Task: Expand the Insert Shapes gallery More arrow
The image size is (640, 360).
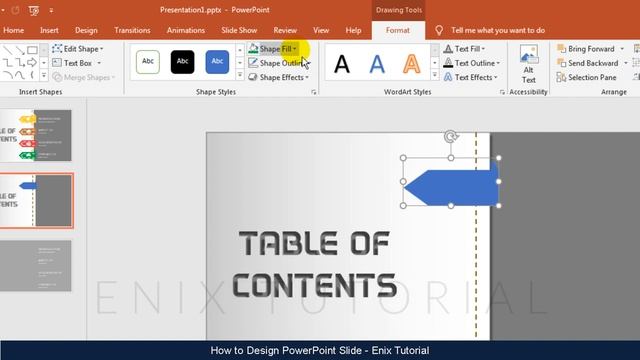Action: point(44,76)
